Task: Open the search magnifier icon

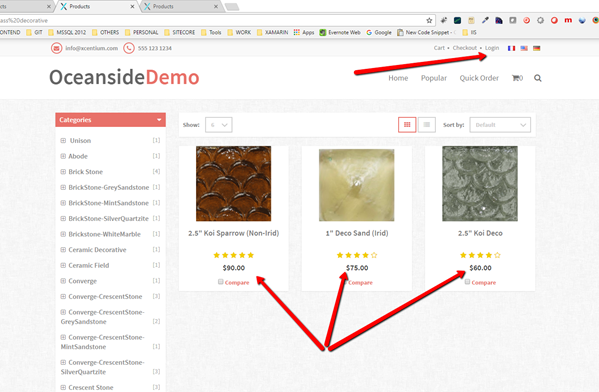Action: pos(537,78)
